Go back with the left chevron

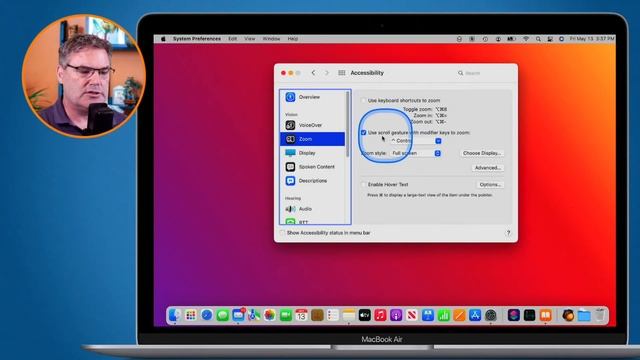[313, 73]
